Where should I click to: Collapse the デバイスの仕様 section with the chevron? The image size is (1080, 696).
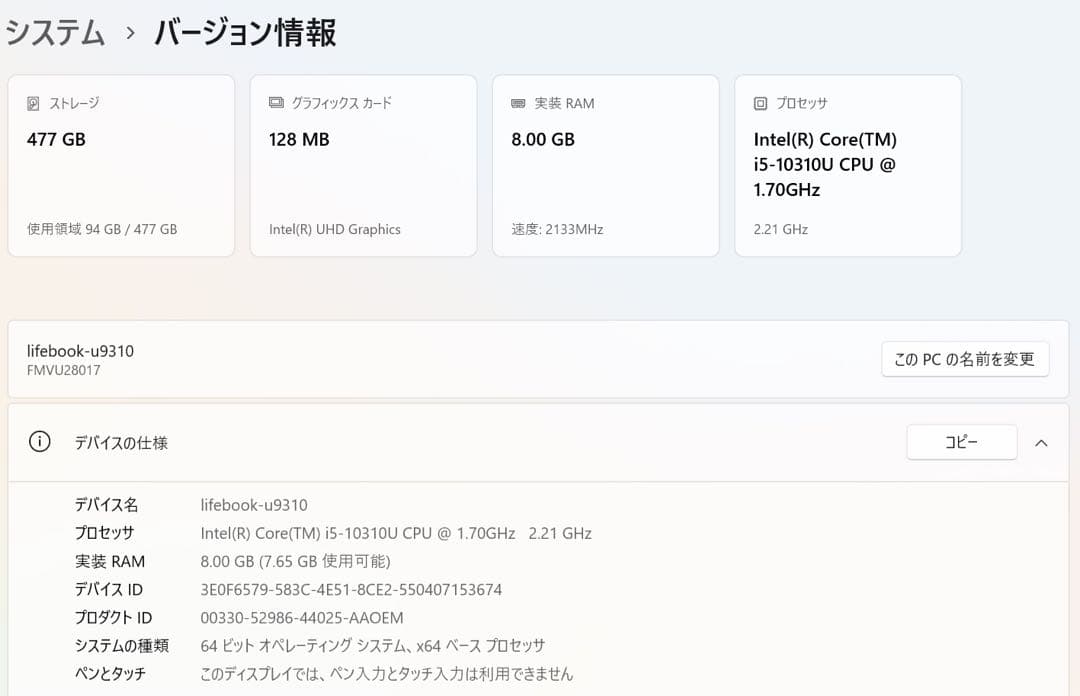[1042, 442]
